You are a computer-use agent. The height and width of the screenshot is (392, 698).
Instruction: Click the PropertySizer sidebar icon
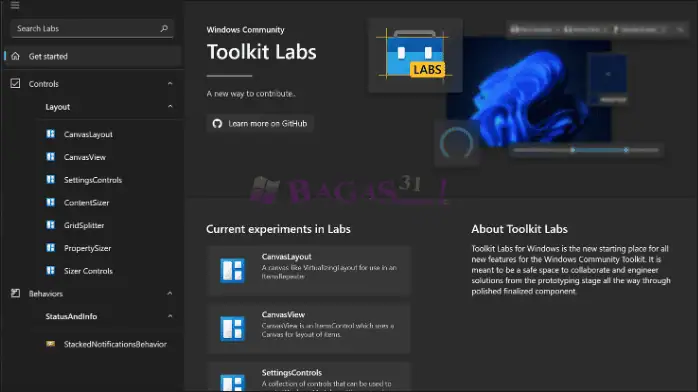point(51,248)
